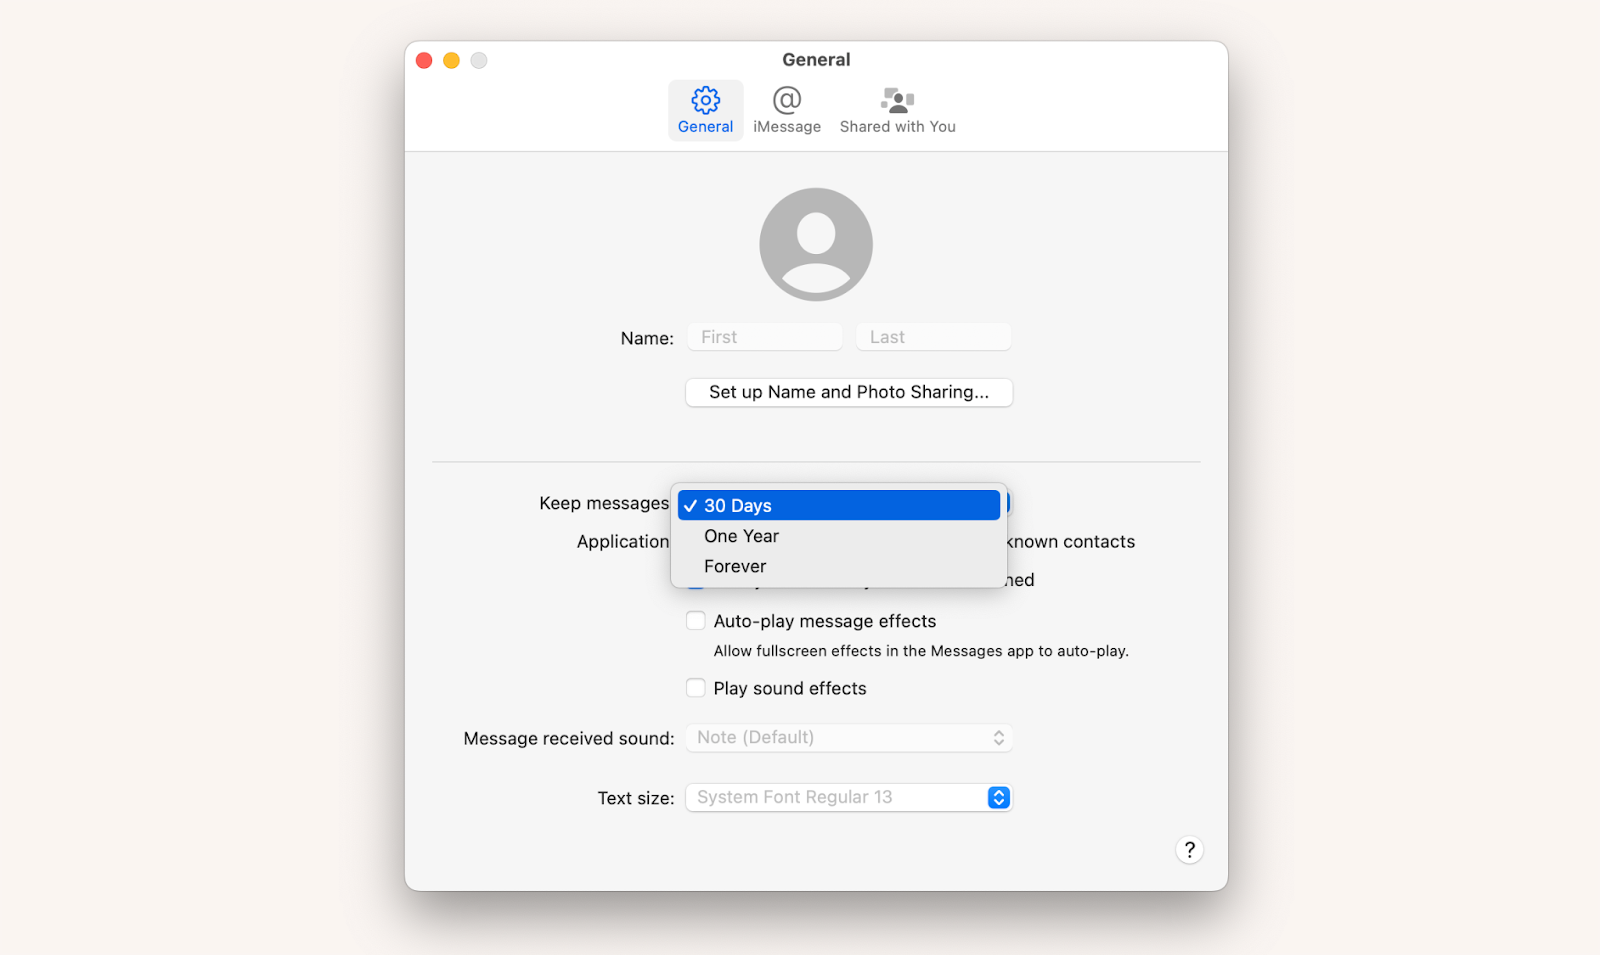Open the help question mark button
The image size is (1600, 955).
(x=1189, y=850)
